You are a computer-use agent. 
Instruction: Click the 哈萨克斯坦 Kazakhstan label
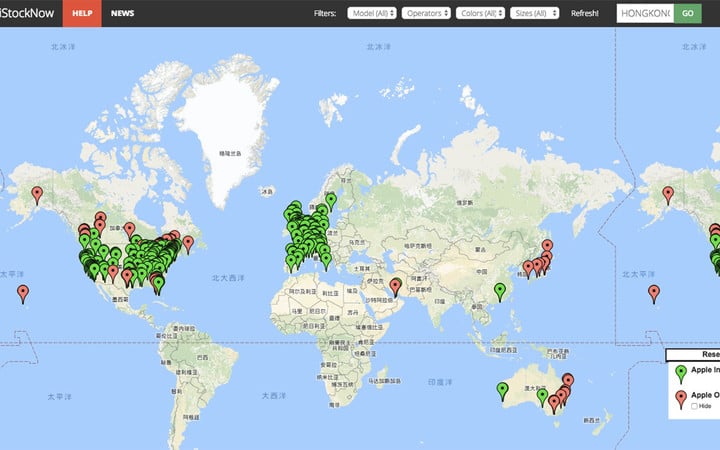click(x=418, y=246)
